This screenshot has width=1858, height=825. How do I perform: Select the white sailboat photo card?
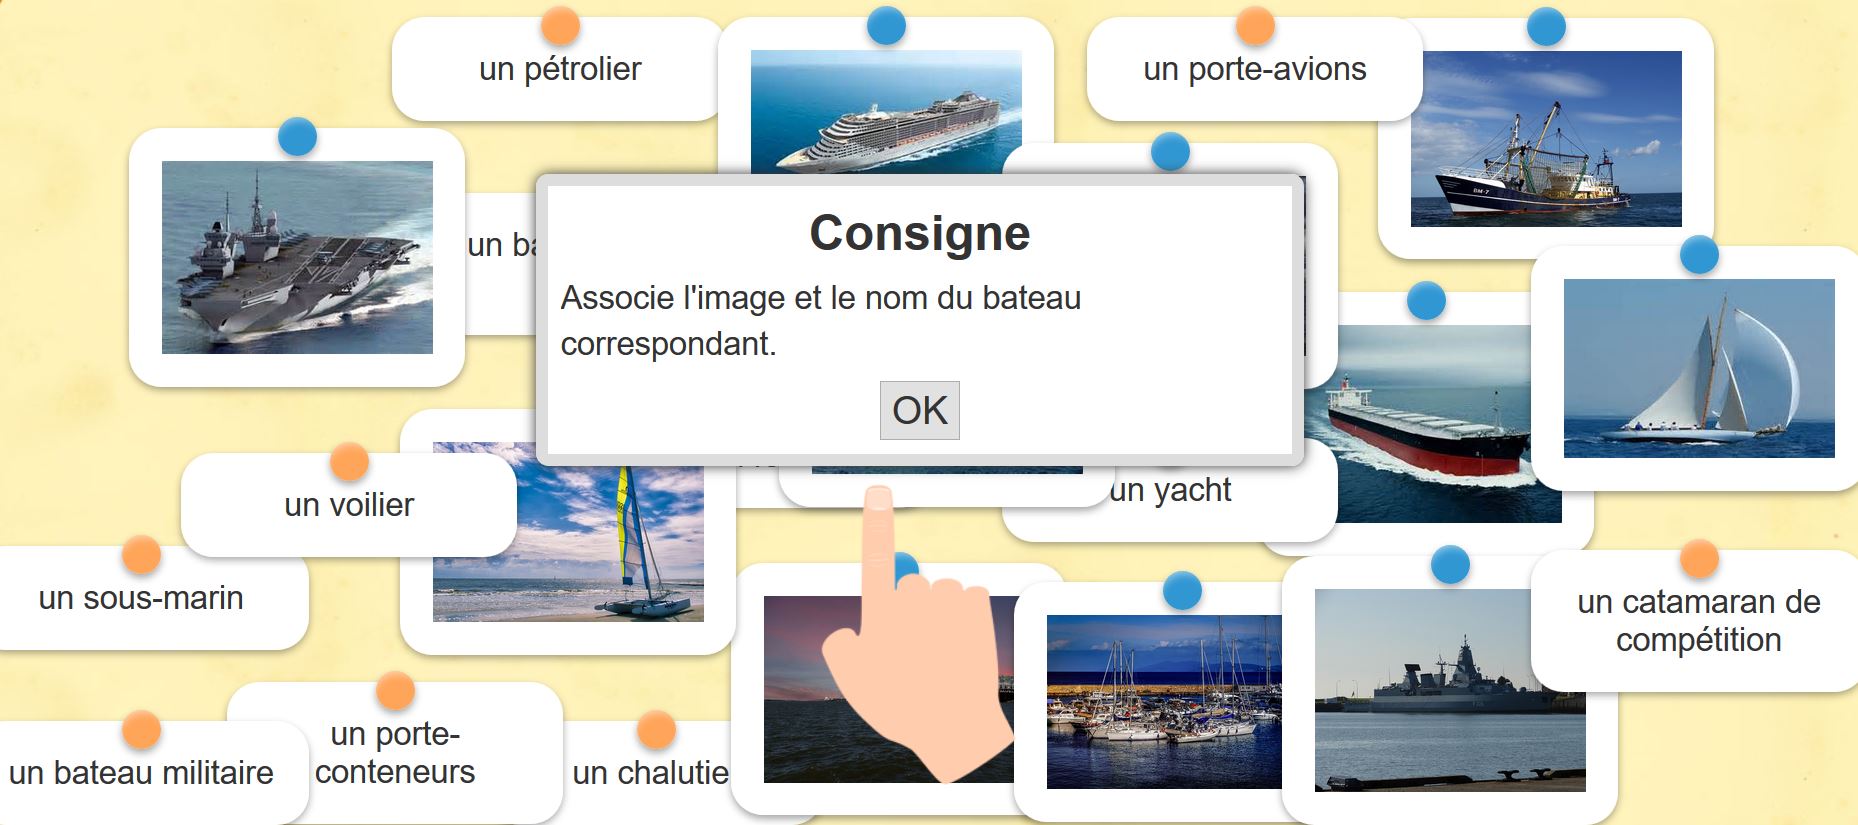tap(1698, 368)
